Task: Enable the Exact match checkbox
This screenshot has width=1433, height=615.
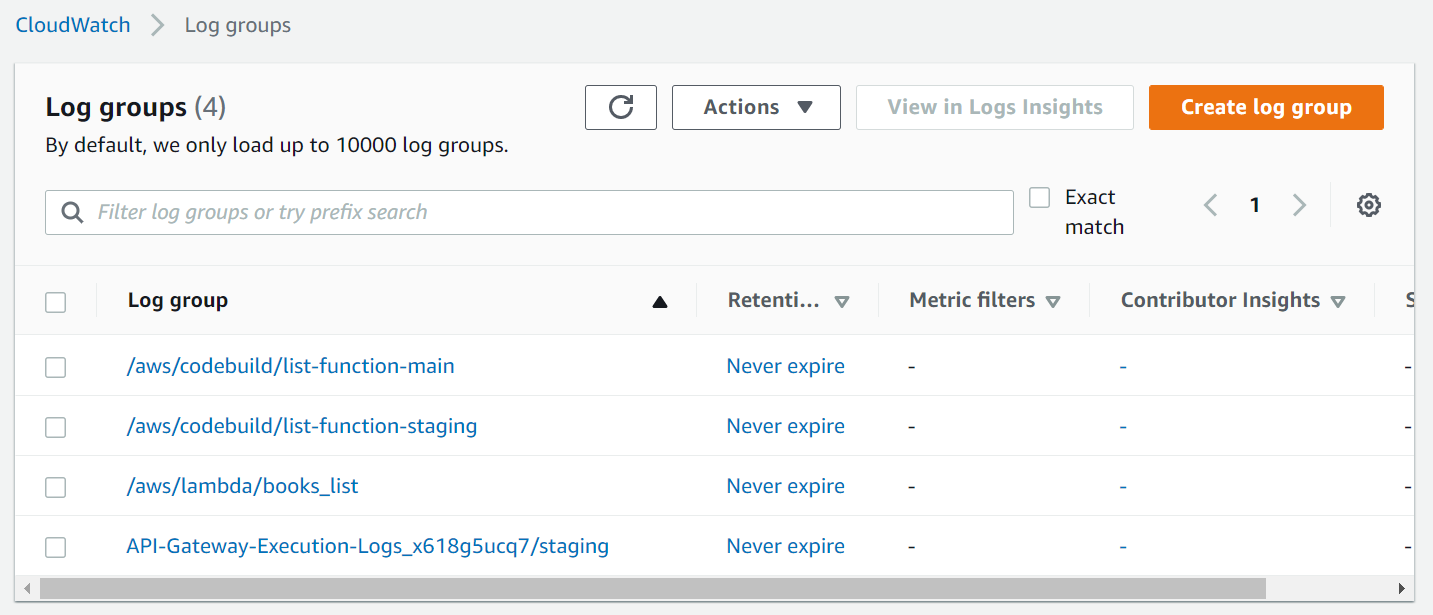Action: coord(1040,197)
